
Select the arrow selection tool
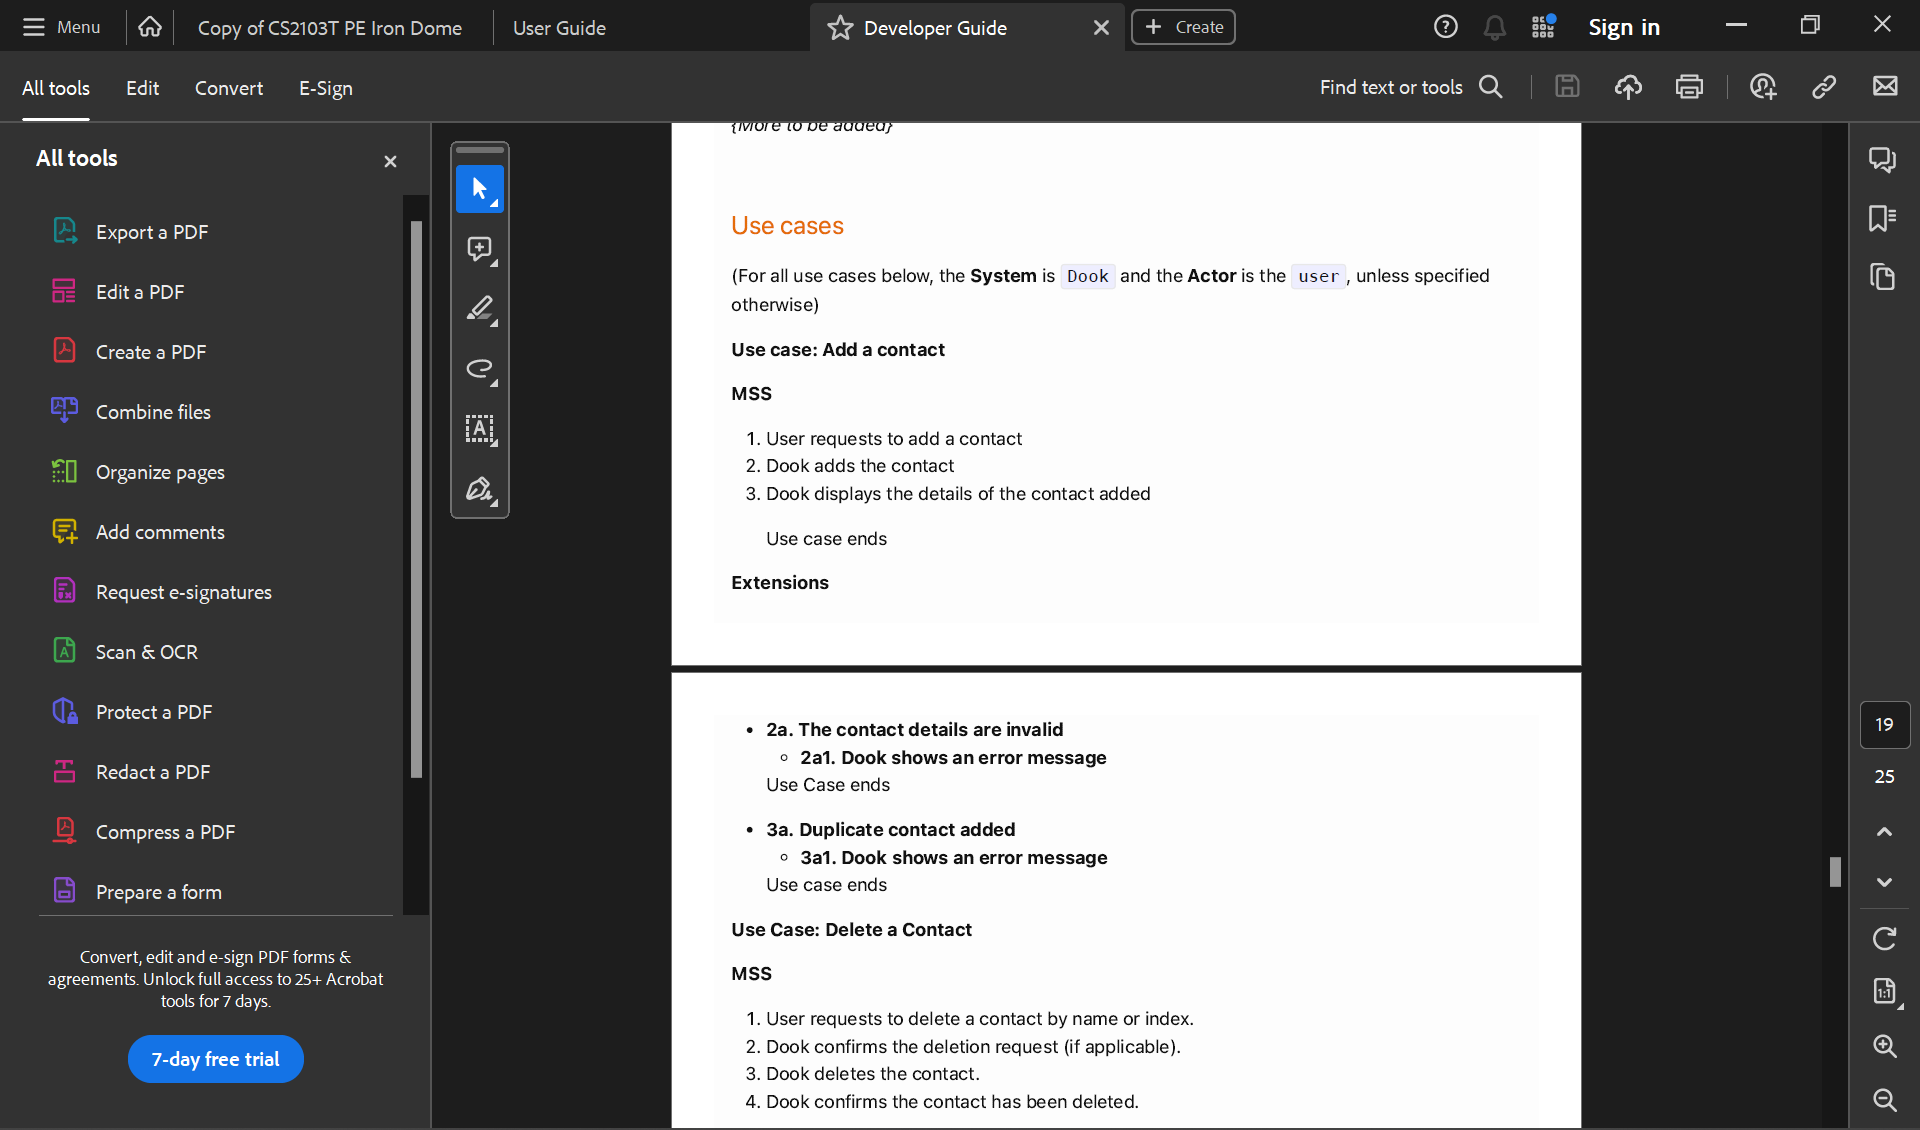coord(479,189)
